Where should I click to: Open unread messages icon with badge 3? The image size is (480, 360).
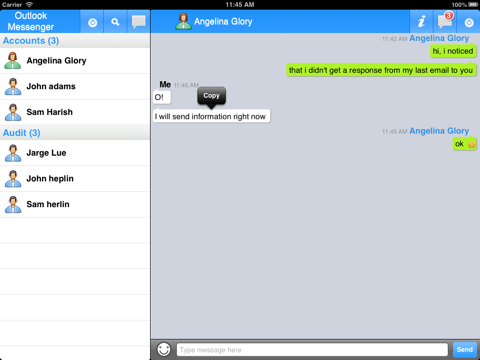click(x=445, y=21)
